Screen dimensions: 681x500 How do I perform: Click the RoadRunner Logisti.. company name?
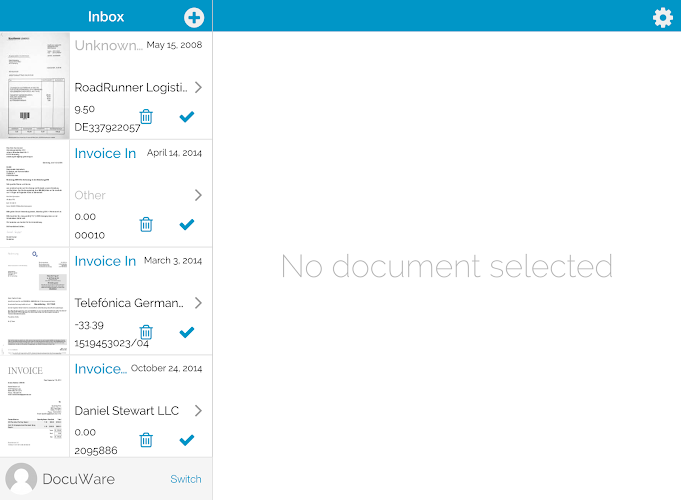(x=131, y=88)
